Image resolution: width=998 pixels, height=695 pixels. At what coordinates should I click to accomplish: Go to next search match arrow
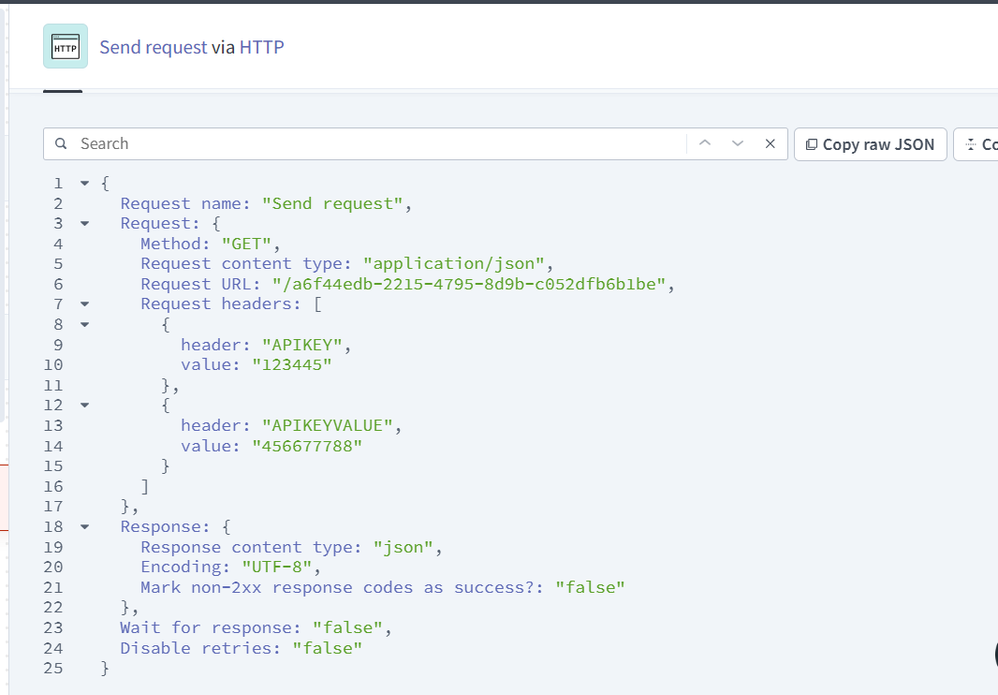coord(737,143)
